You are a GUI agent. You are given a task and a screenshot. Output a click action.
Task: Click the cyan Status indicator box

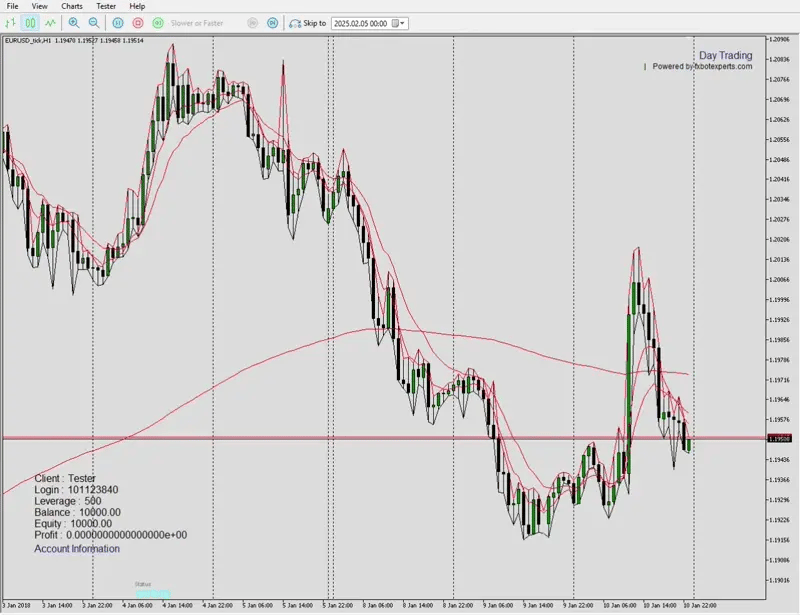(x=153, y=594)
